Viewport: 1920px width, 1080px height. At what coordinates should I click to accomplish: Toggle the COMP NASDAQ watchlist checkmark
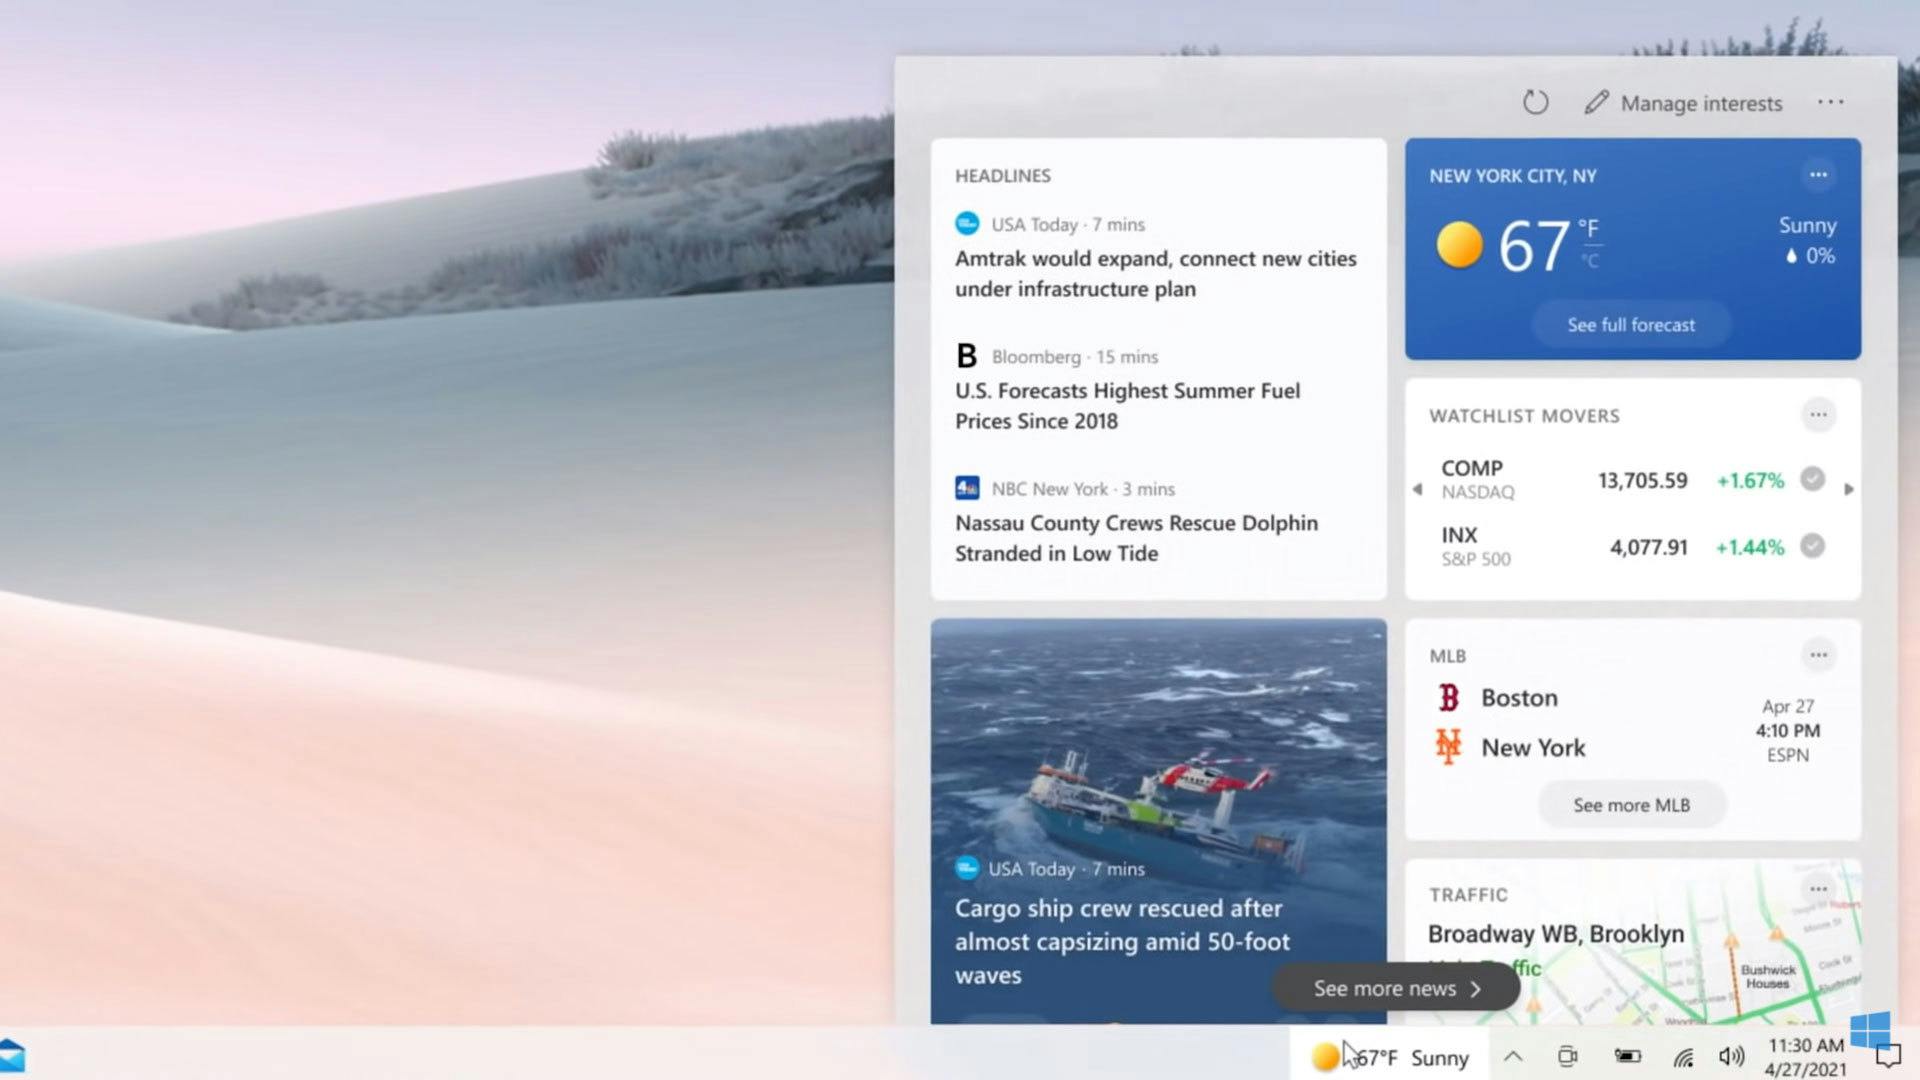click(1813, 480)
